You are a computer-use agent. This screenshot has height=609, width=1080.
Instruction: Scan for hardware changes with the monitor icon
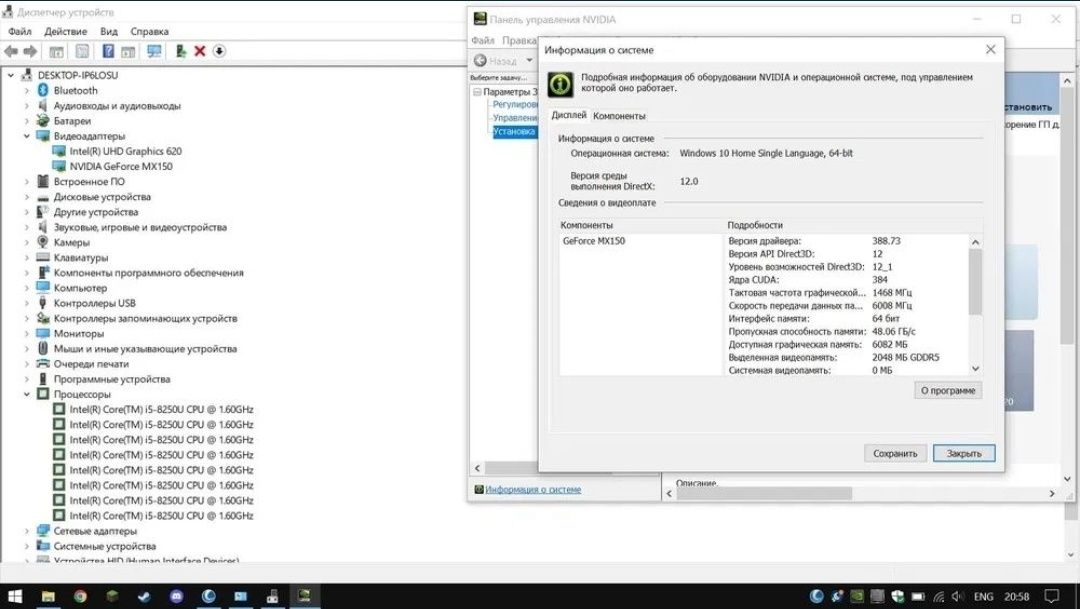154,51
